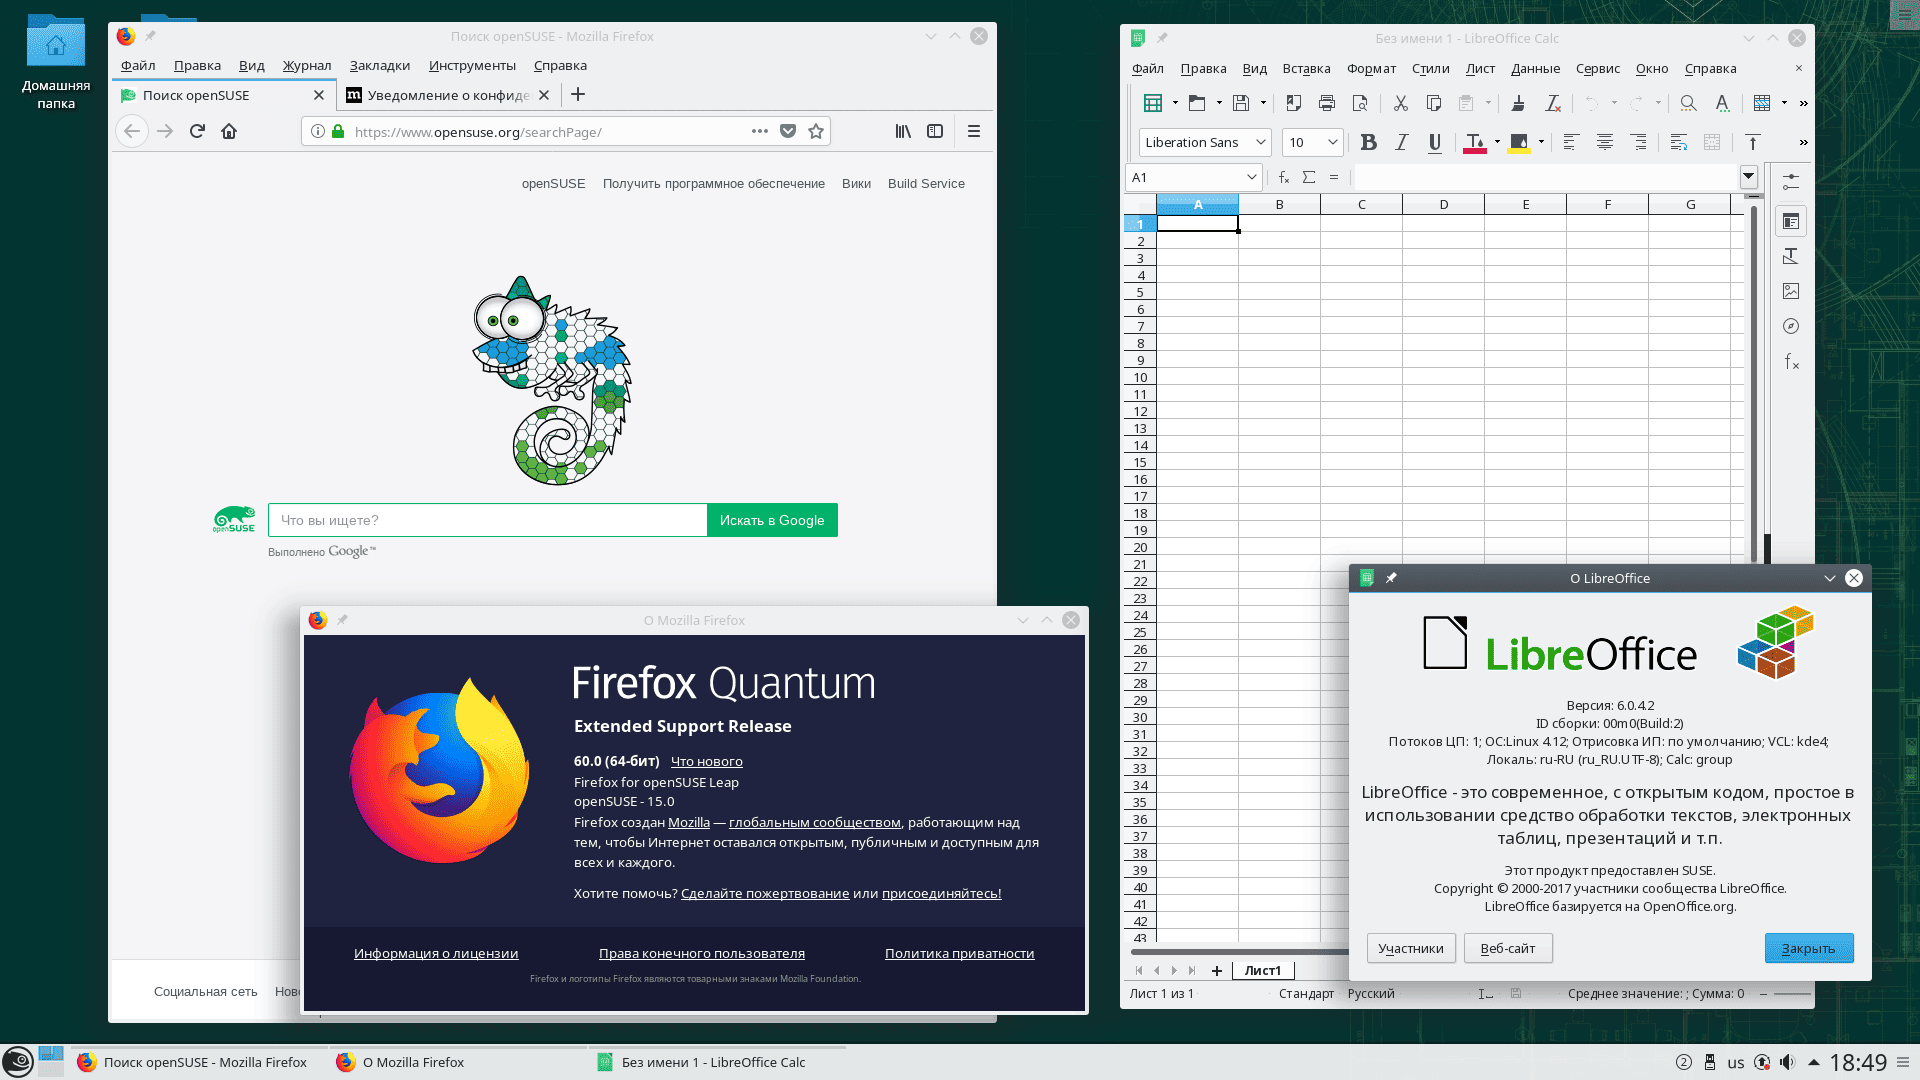This screenshot has height=1080, width=1920.
Task: Apply the red font color swatch
Action: tap(1474, 142)
